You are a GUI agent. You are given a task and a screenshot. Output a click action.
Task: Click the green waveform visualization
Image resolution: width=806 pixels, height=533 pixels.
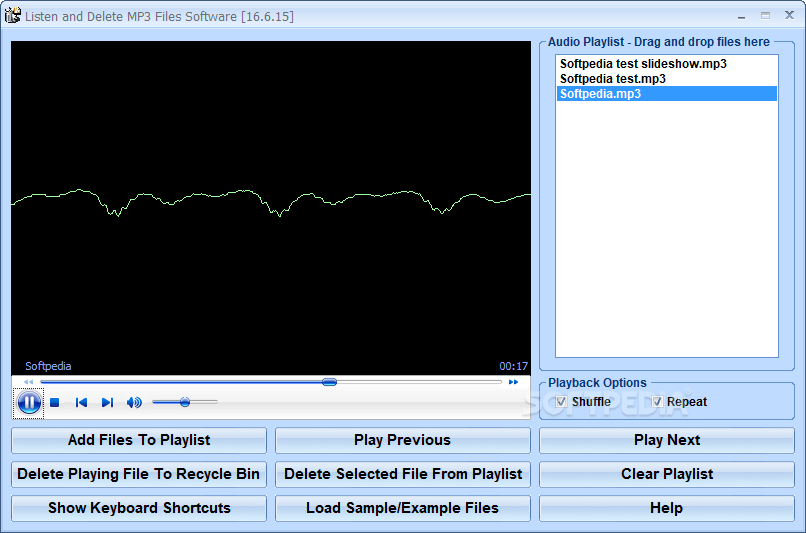tap(271, 203)
